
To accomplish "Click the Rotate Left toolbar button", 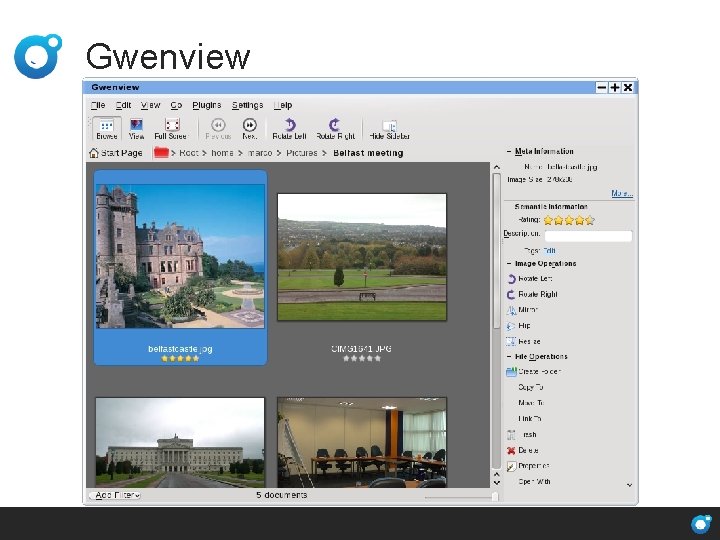I will coord(289,129).
